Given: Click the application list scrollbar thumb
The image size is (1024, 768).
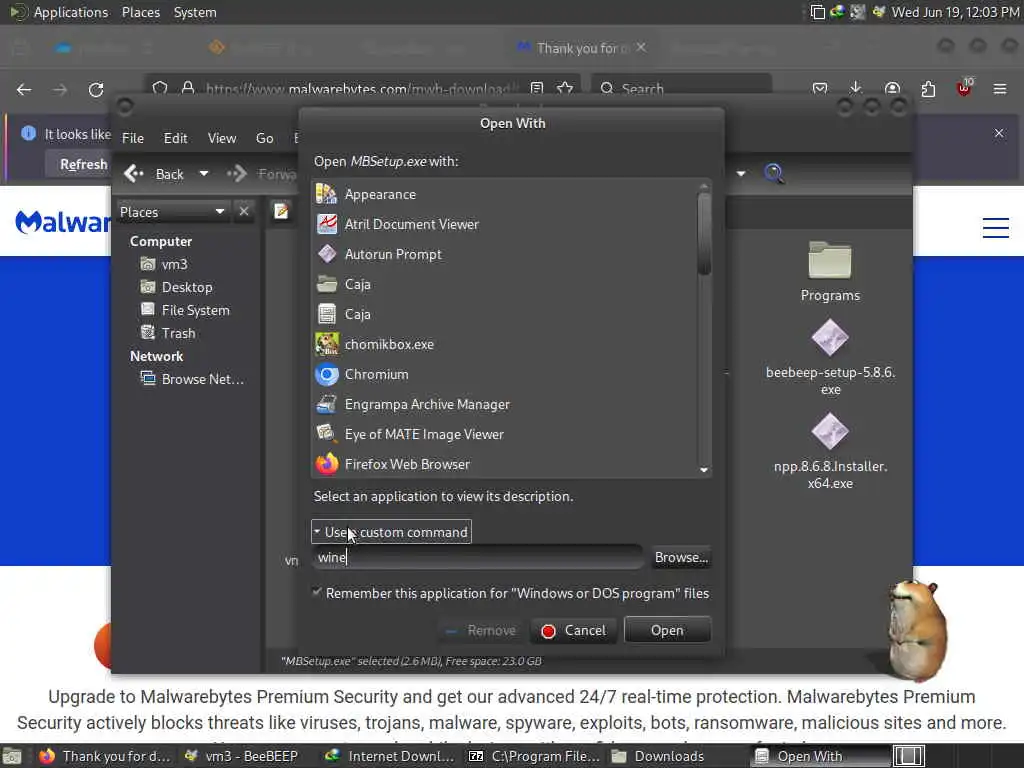Looking at the screenshot, I should (x=704, y=232).
